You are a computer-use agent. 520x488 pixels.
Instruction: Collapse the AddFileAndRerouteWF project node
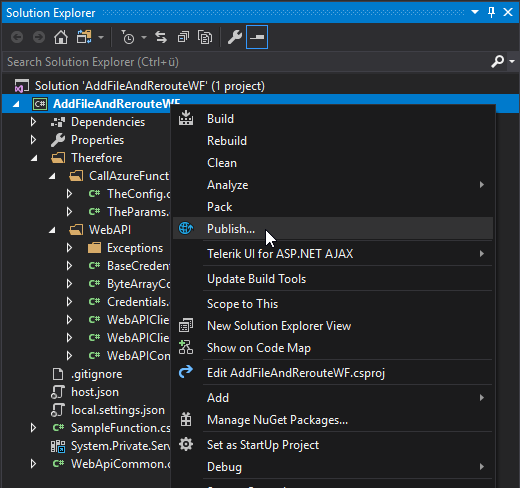click(16, 104)
